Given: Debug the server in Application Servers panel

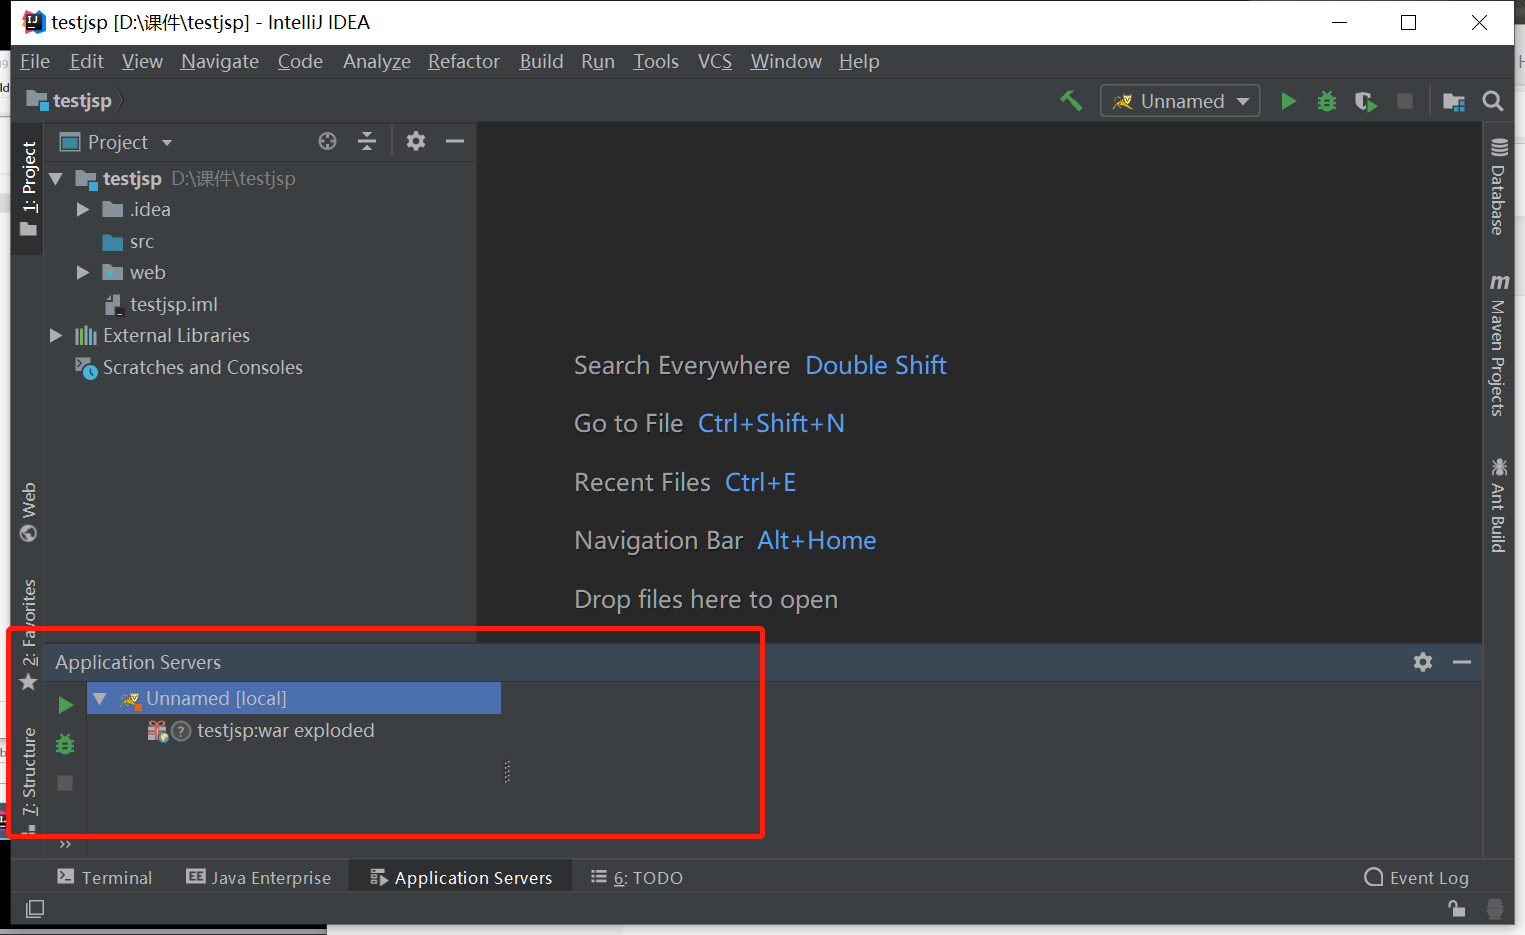Looking at the screenshot, I should (x=65, y=744).
